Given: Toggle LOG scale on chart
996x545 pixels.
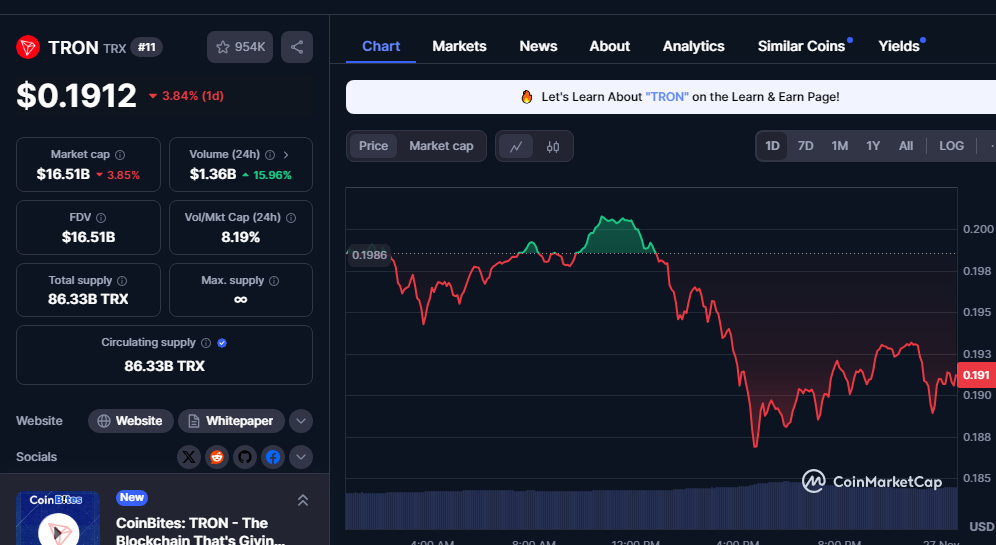Looking at the screenshot, I should coord(952,146).
